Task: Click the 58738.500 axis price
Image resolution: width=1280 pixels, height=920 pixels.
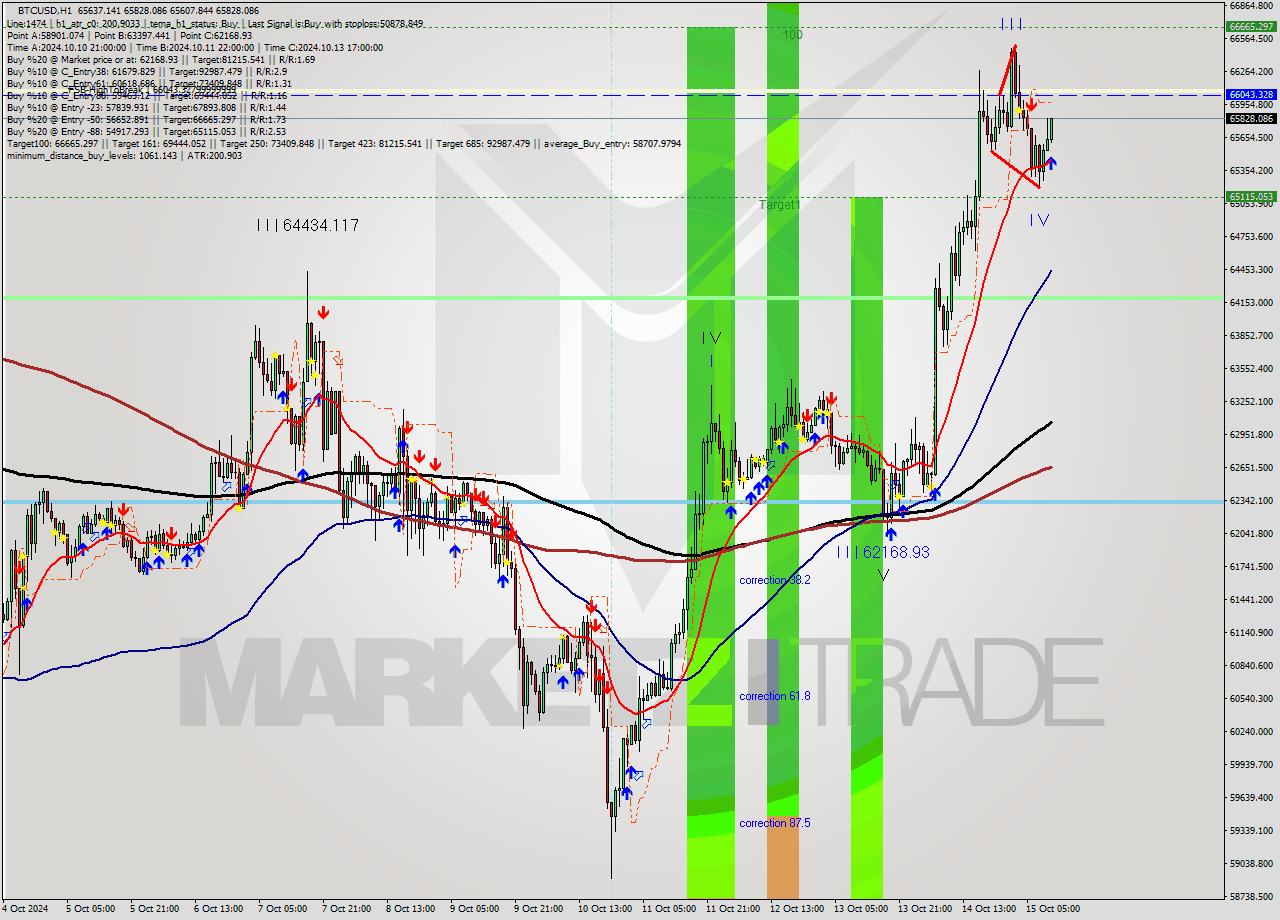Action: tap(1251, 896)
